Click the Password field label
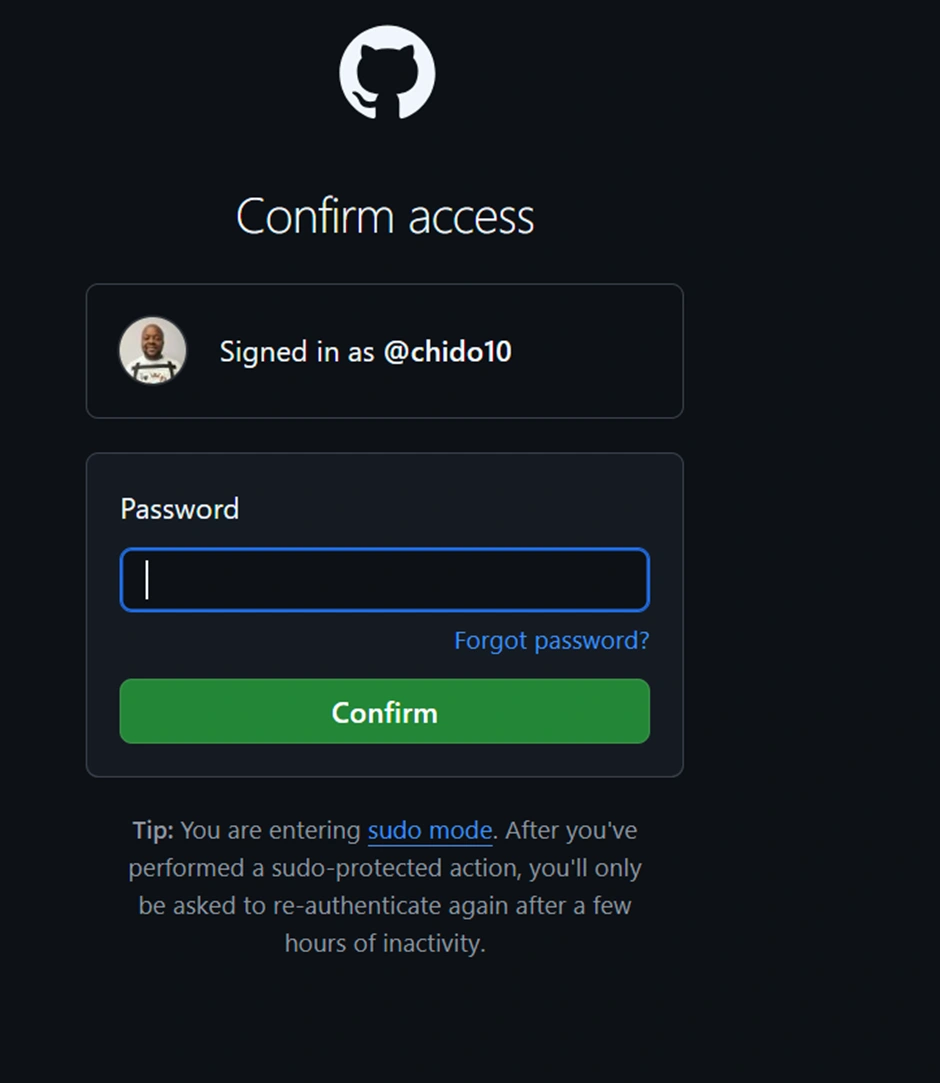This screenshot has height=1083, width=940. point(180,509)
